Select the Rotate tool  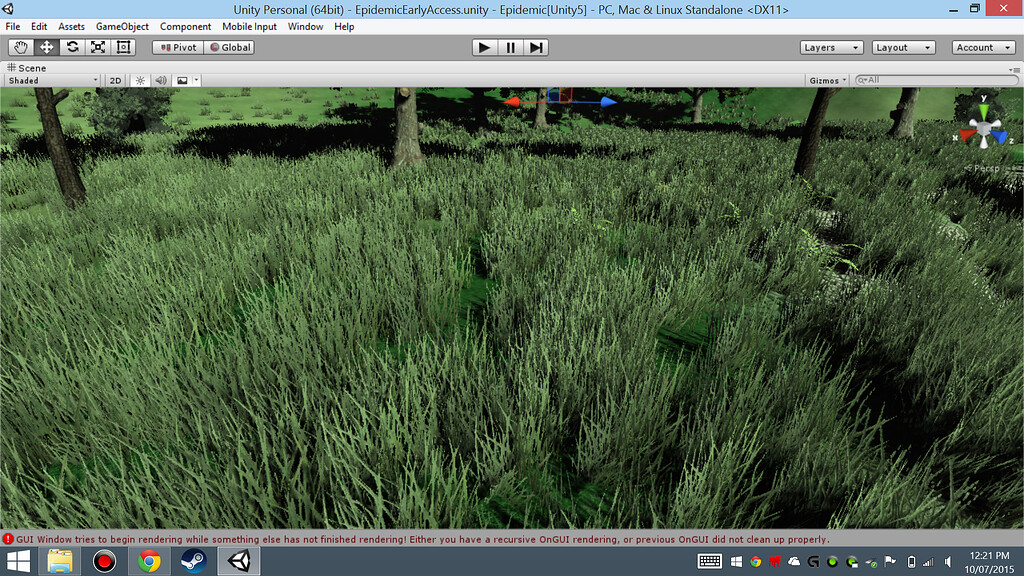(x=71, y=46)
